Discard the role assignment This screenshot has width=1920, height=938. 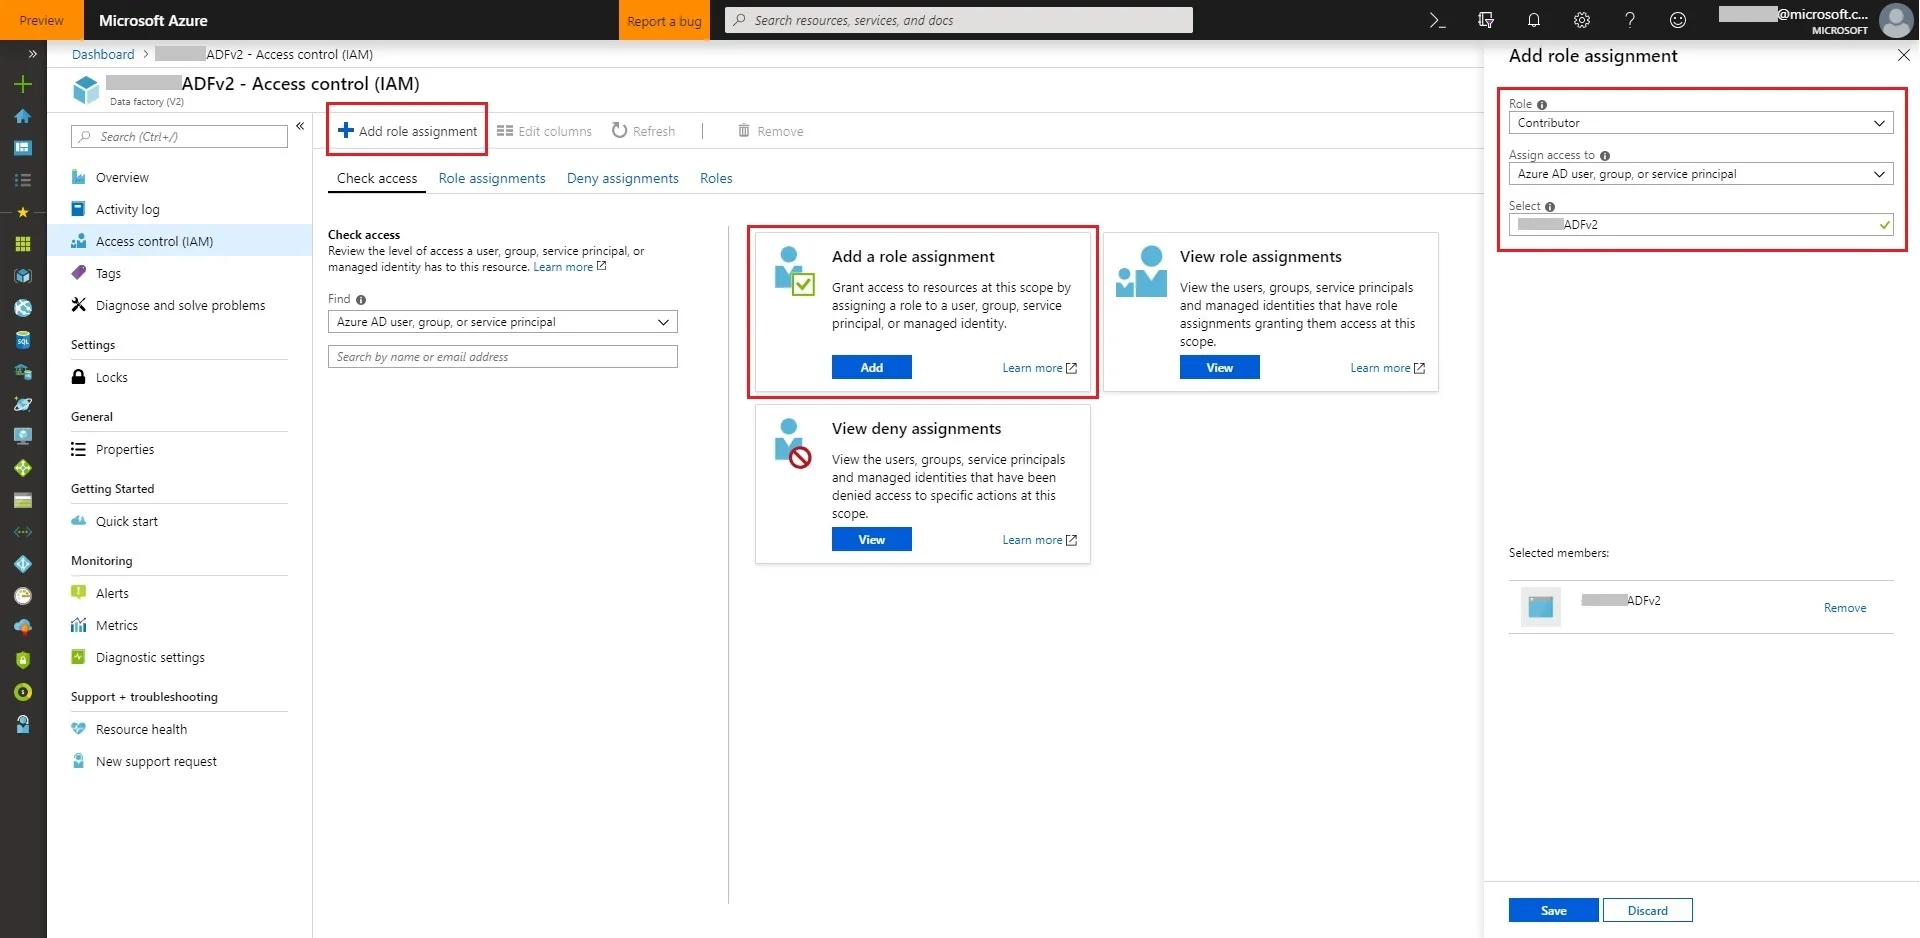click(1648, 911)
